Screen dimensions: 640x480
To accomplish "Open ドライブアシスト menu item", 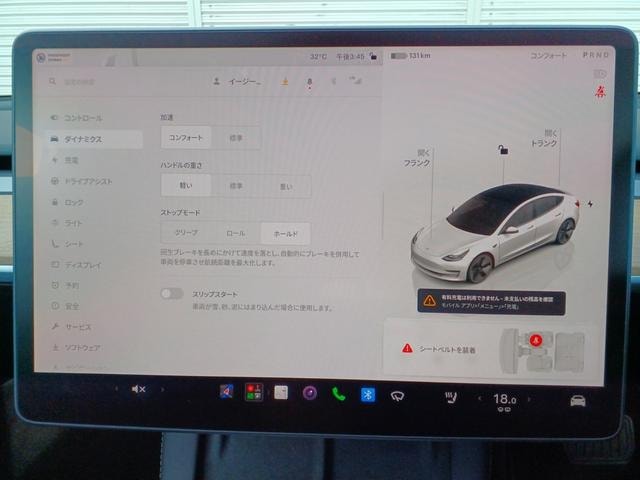I will 82,181.
